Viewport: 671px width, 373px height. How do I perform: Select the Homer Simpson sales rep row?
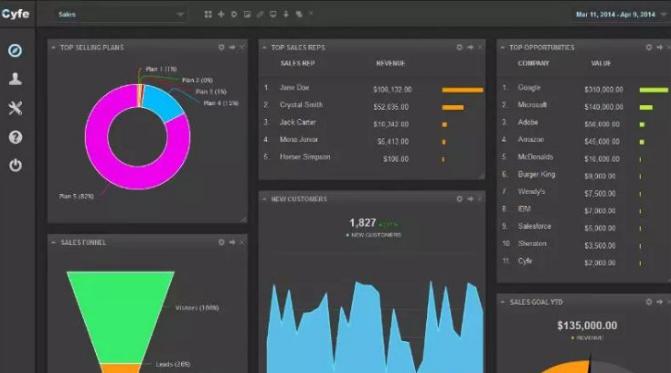[x=372, y=158]
